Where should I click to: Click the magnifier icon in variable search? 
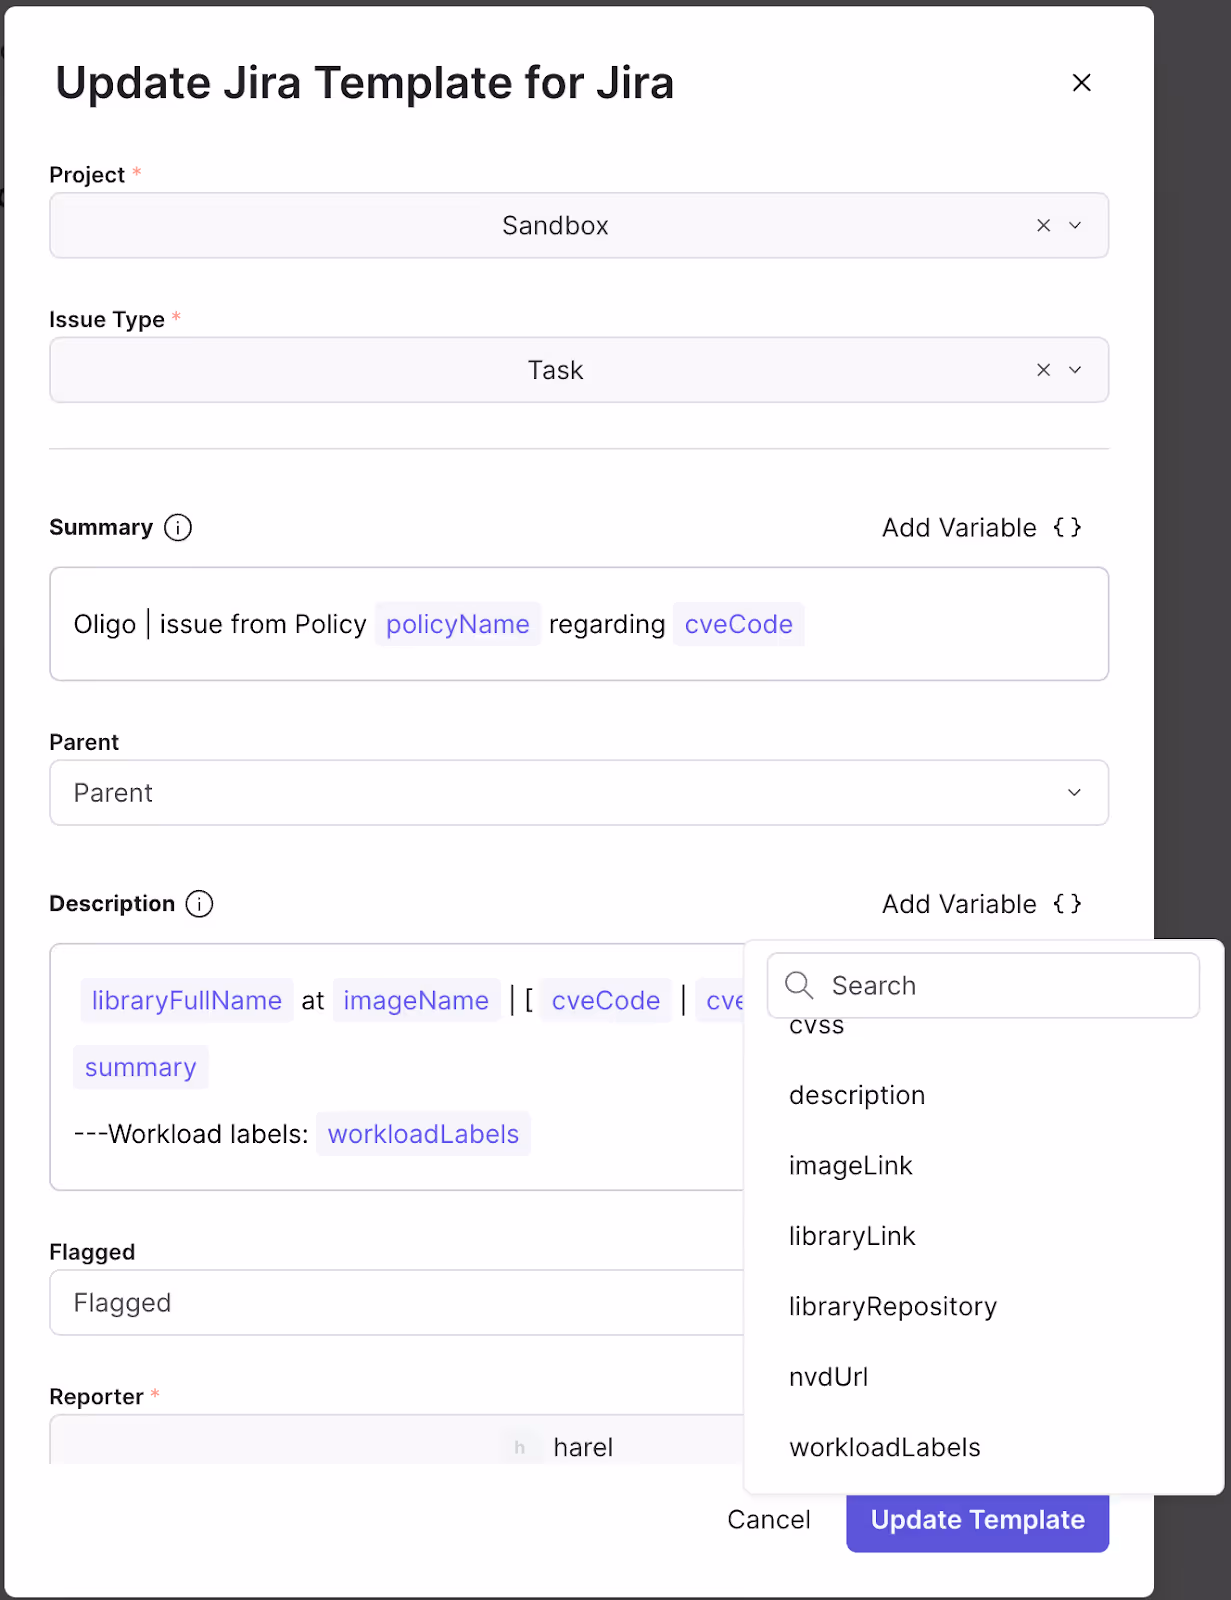pyautogui.click(x=799, y=986)
